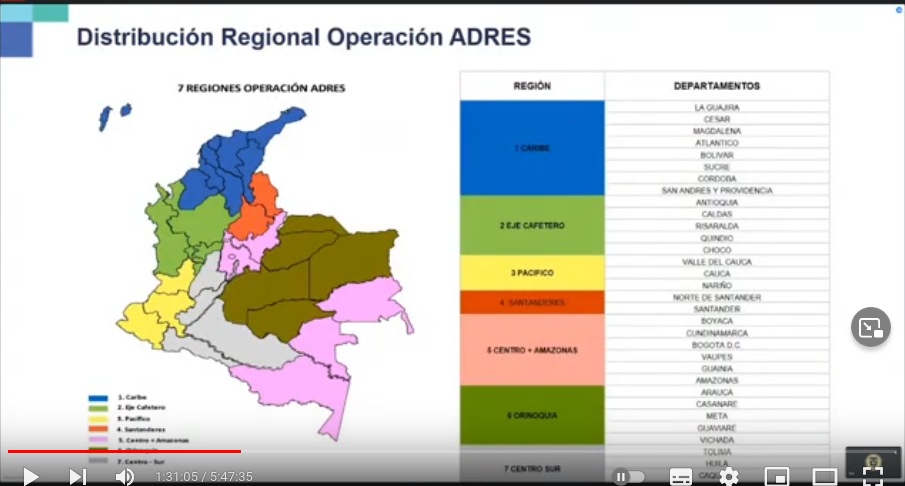Screen dimensions: 905x486
Task: Click the MAGDALENA table row
Action: pyautogui.click(x=717, y=131)
